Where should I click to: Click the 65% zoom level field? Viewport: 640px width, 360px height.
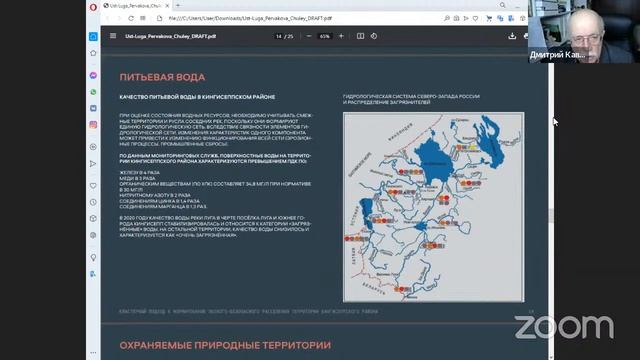pyautogui.click(x=324, y=36)
